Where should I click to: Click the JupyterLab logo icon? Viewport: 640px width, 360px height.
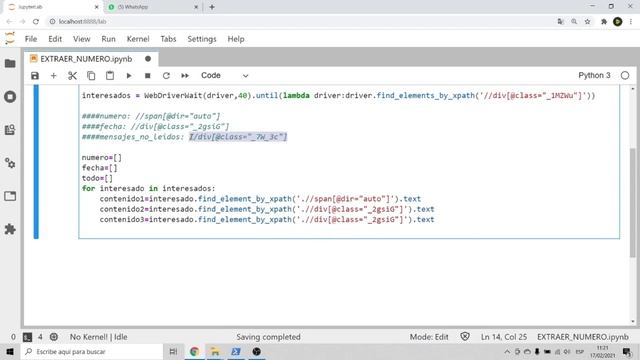[x=10, y=38]
